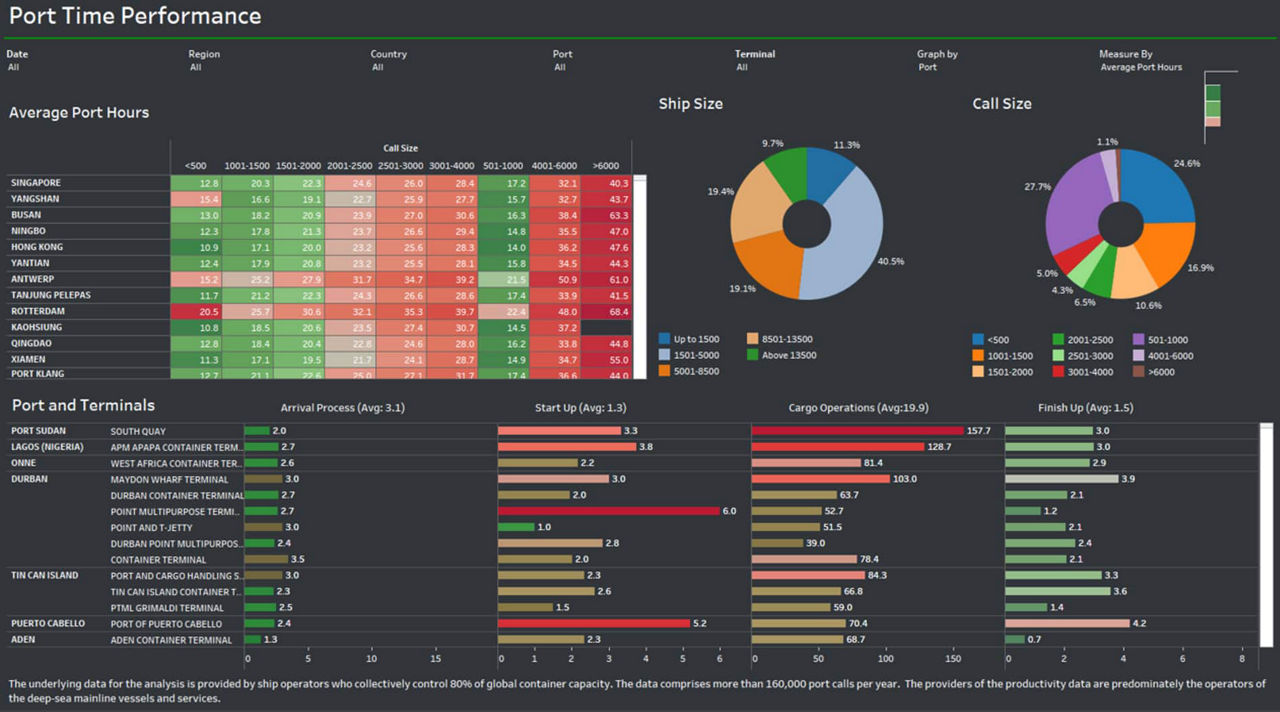The height and width of the screenshot is (712, 1280).
Task: Open the Measure By selector
Action: tap(1141, 67)
